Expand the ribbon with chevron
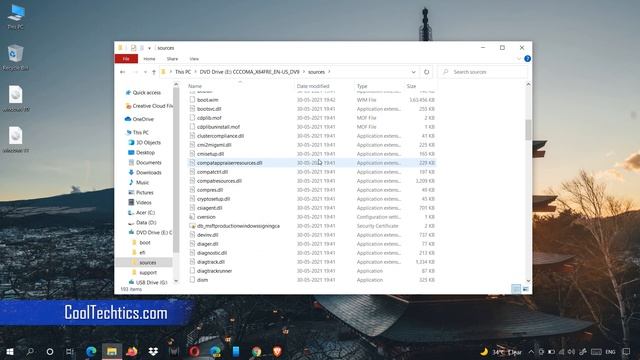The height and width of the screenshot is (360, 640). [519, 59]
